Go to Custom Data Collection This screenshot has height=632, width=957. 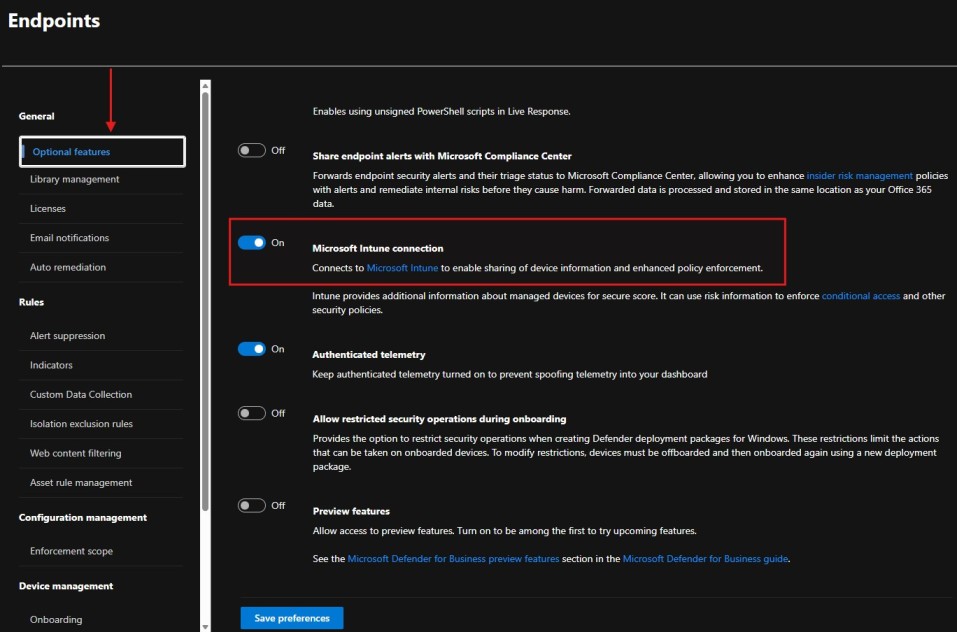81,394
